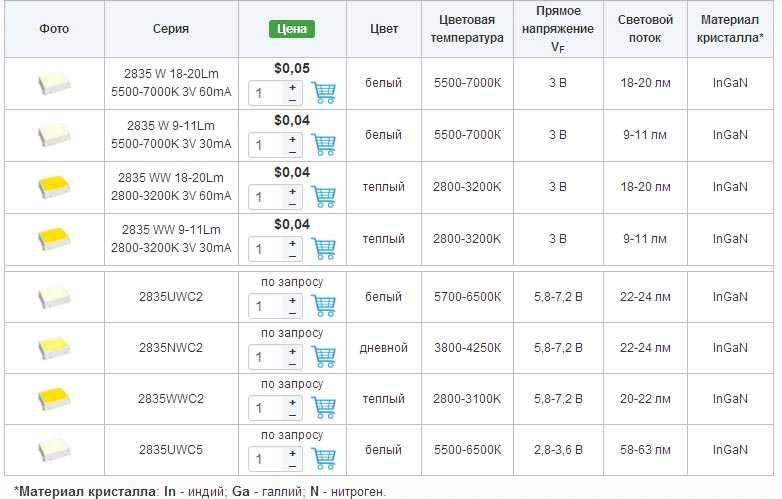Open the photo thumbnail of 2835NWC2

(54, 348)
